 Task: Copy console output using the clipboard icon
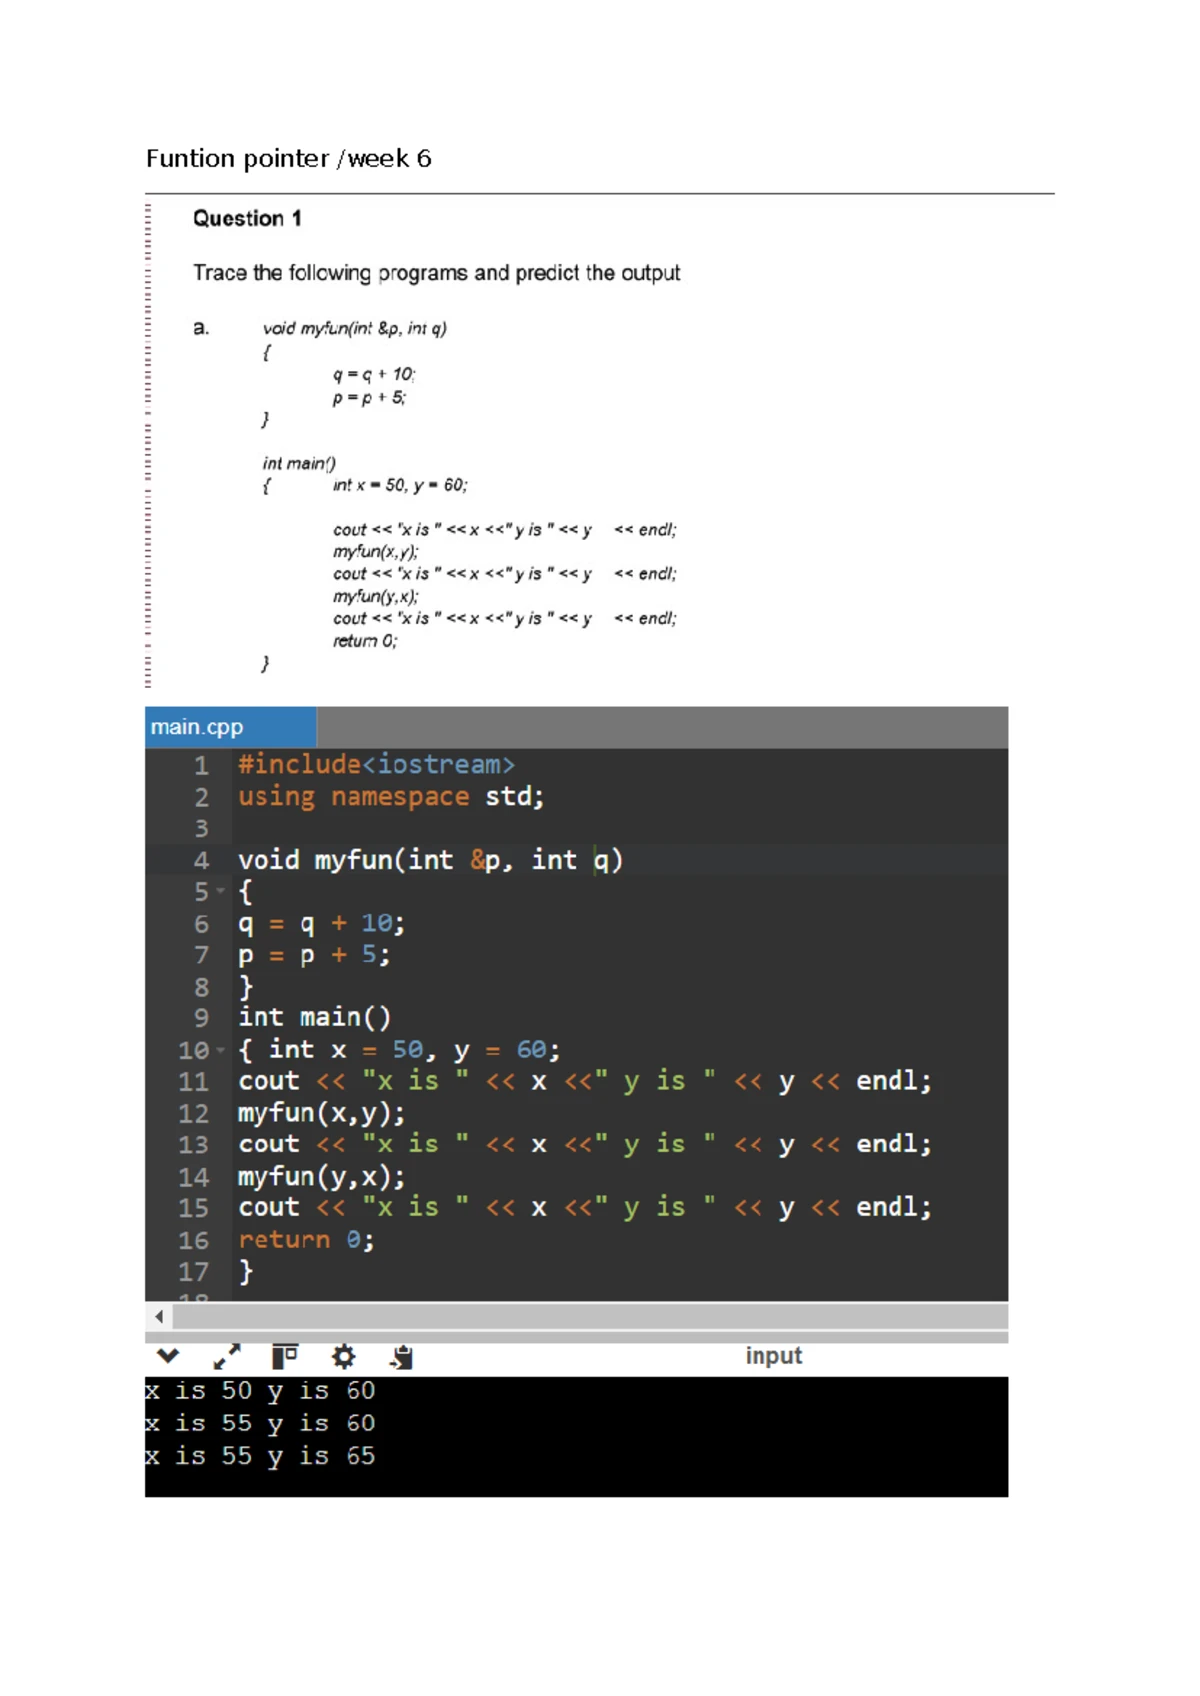402,1356
